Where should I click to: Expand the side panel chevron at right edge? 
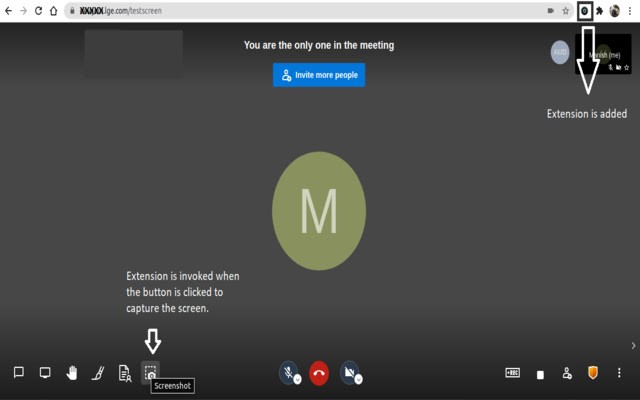(632, 346)
